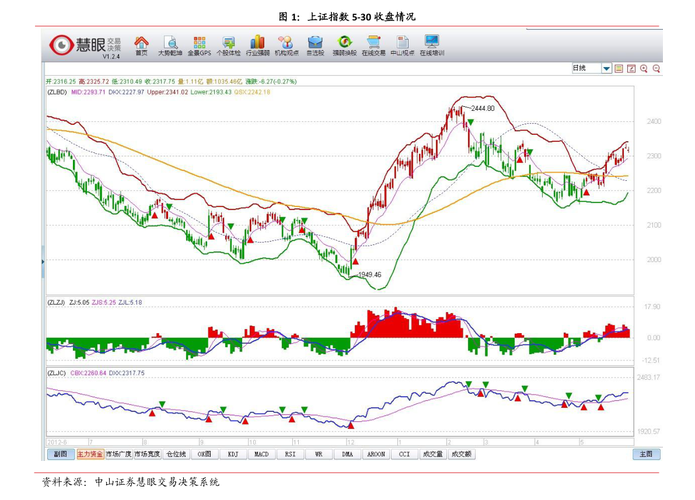Screen dimensions: 695x500
Task: Select the KDJ indicator tab
Action: 232,453
